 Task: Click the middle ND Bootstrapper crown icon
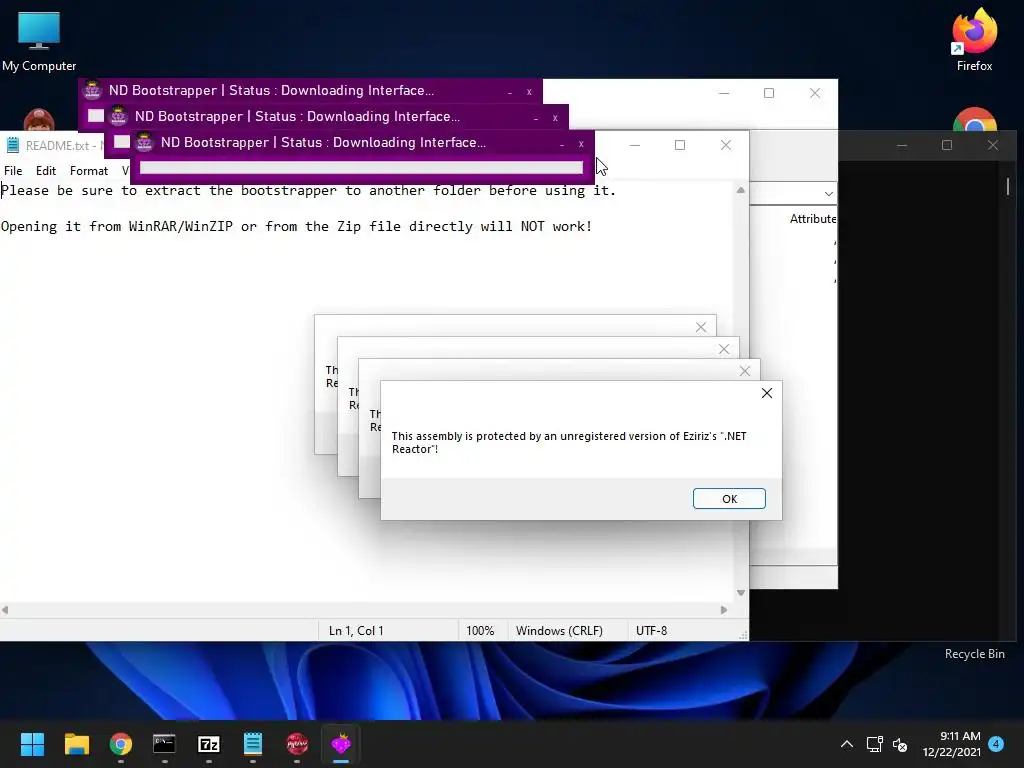tap(118, 116)
